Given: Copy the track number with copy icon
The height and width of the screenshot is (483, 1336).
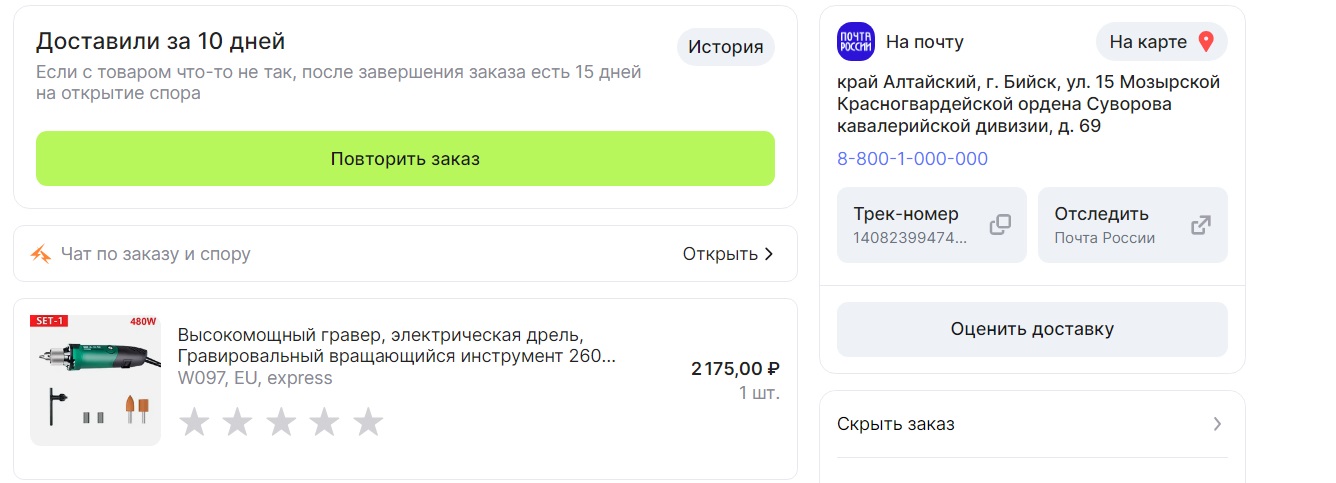Looking at the screenshot, I should pos(1000,225).
